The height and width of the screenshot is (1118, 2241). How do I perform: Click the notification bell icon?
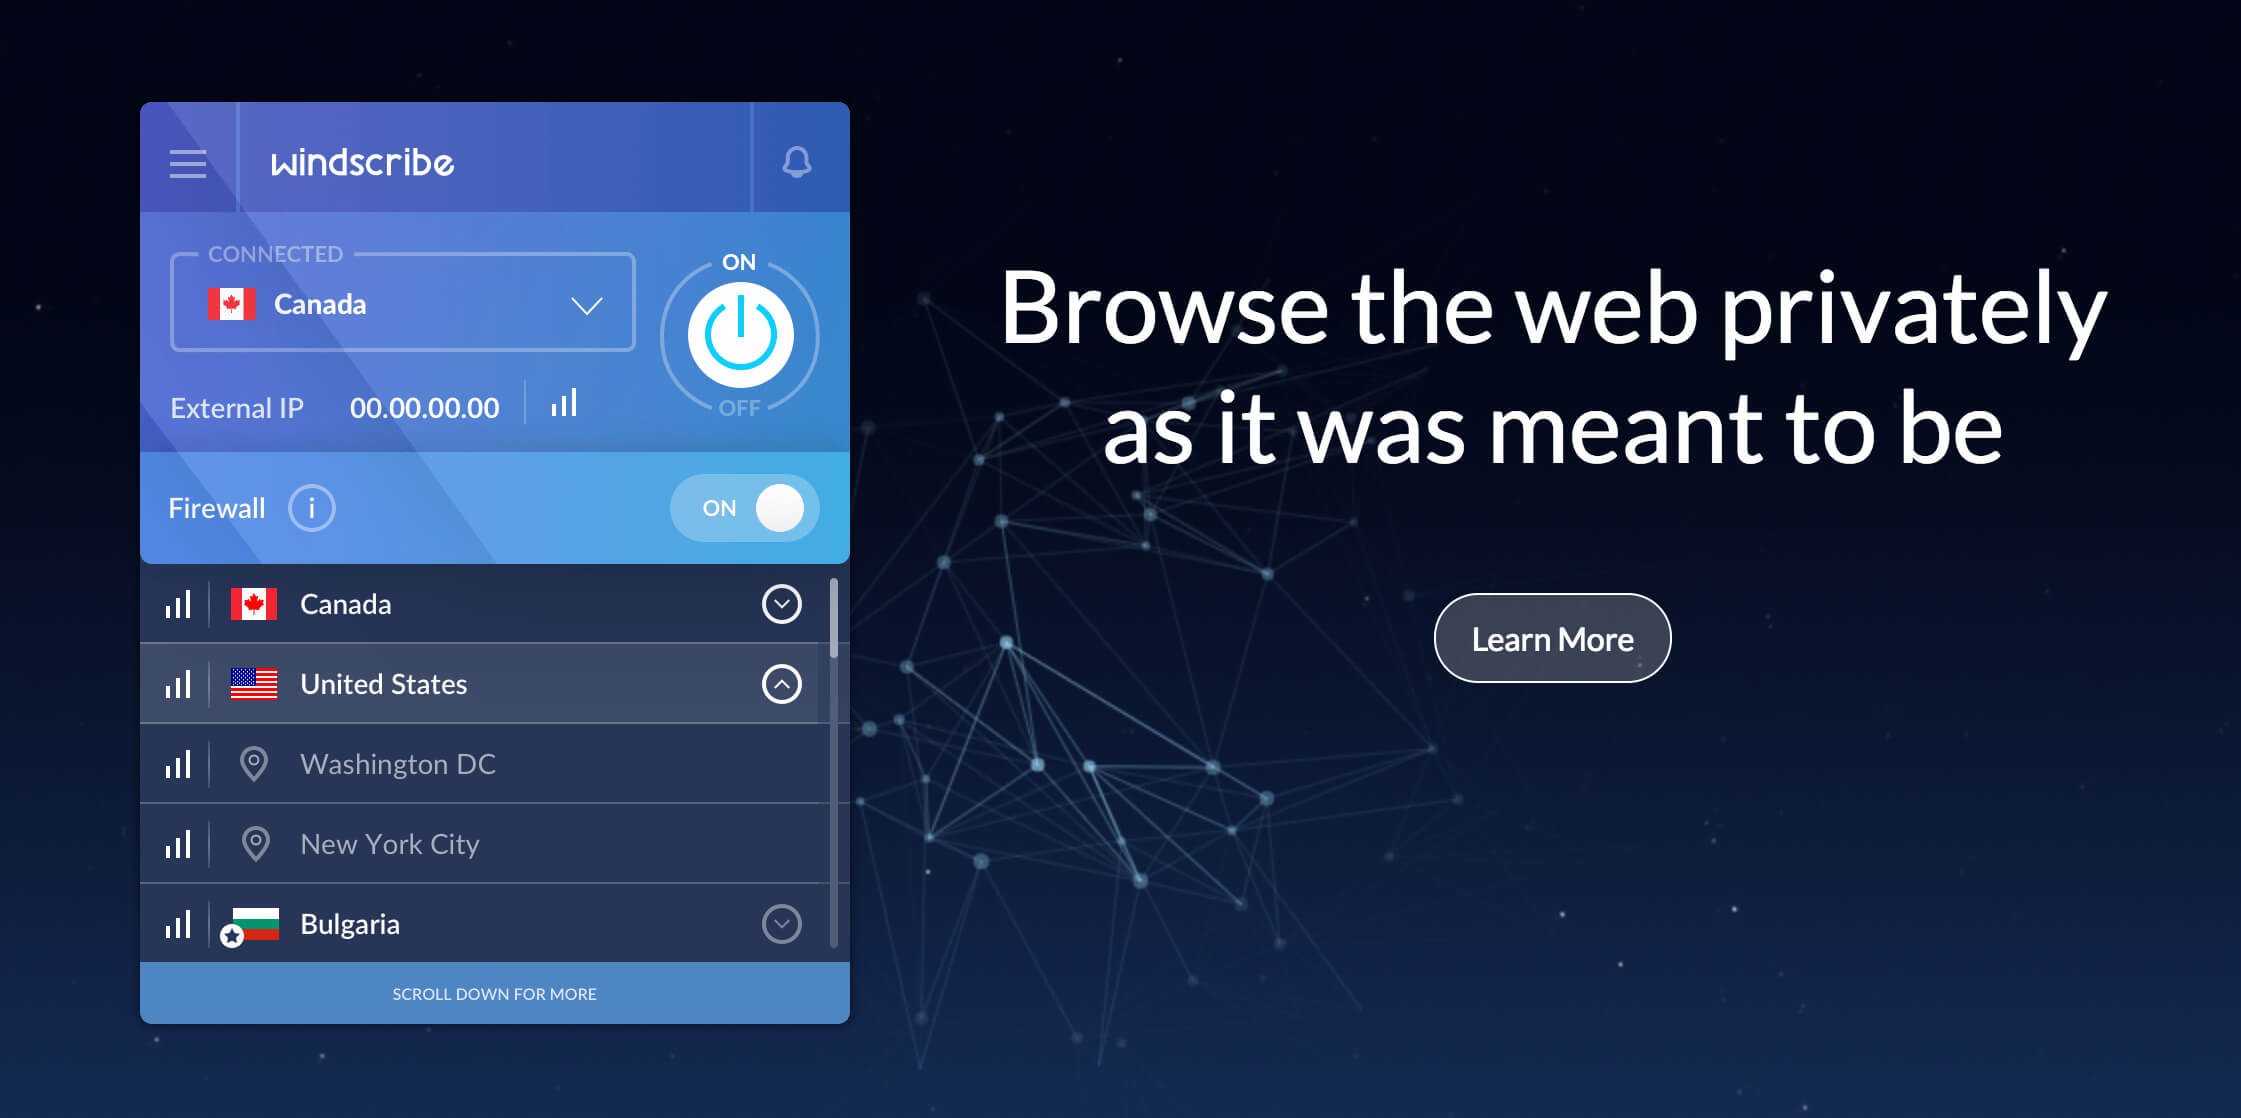[x=796, y=162]
